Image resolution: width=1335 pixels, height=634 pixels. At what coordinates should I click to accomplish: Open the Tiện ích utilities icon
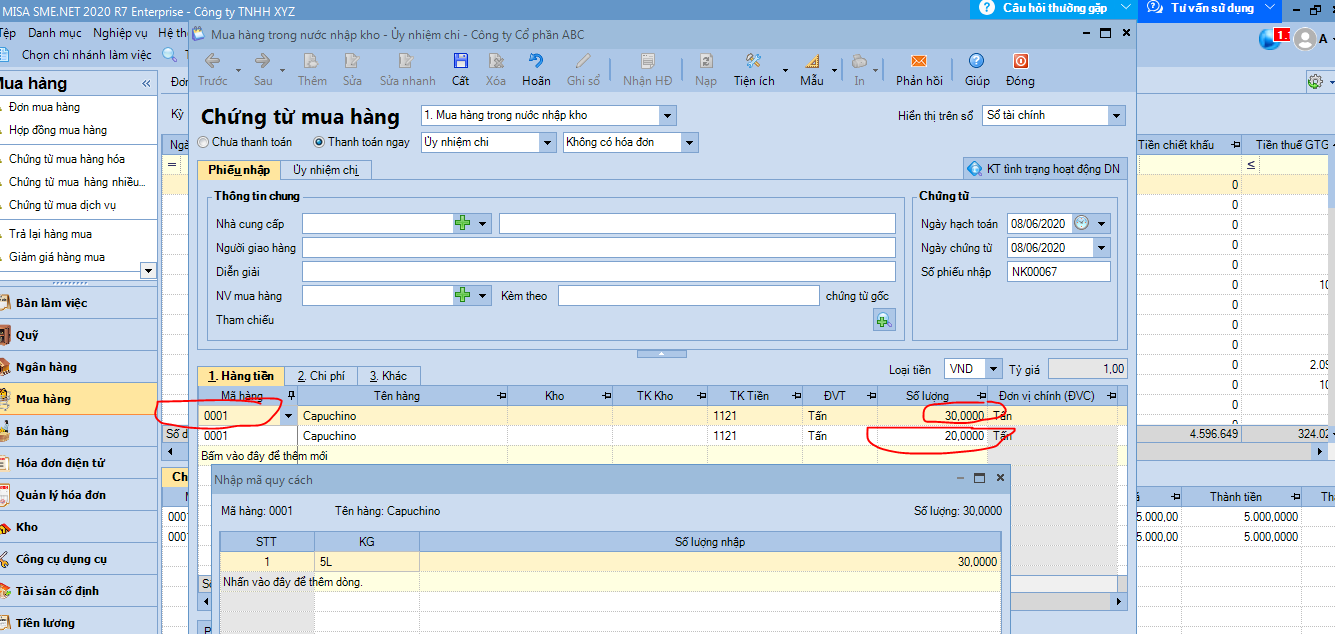(754, 61)
